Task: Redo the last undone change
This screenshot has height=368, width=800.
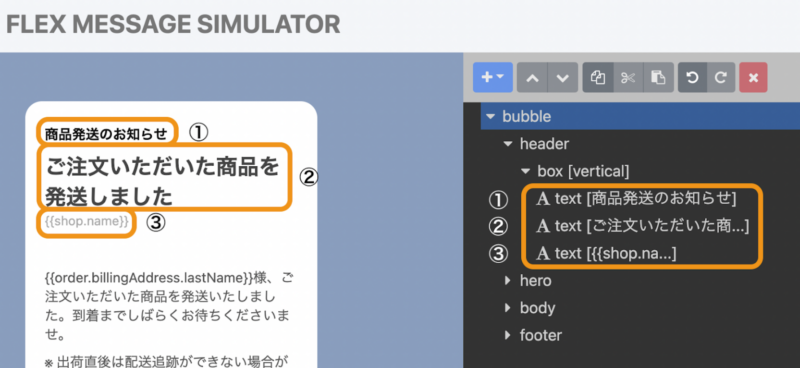Action: pos(721,78)
